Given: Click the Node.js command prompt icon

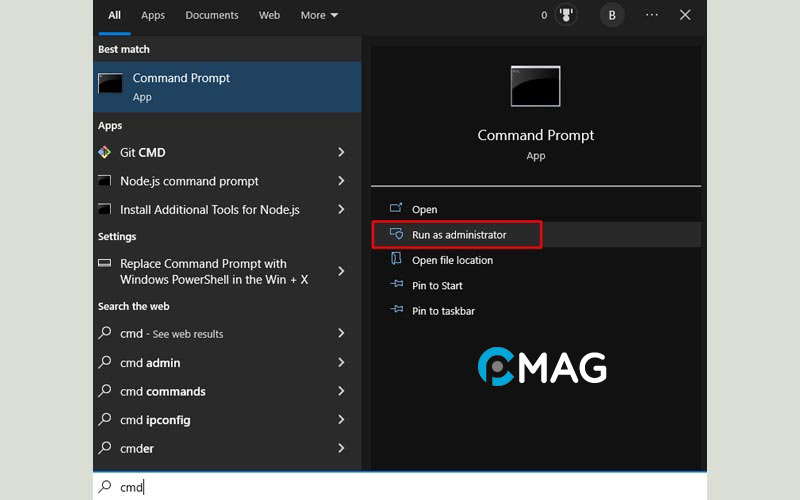Looking at the screenshot, I should pyautogui.click(x=104, y=181).
